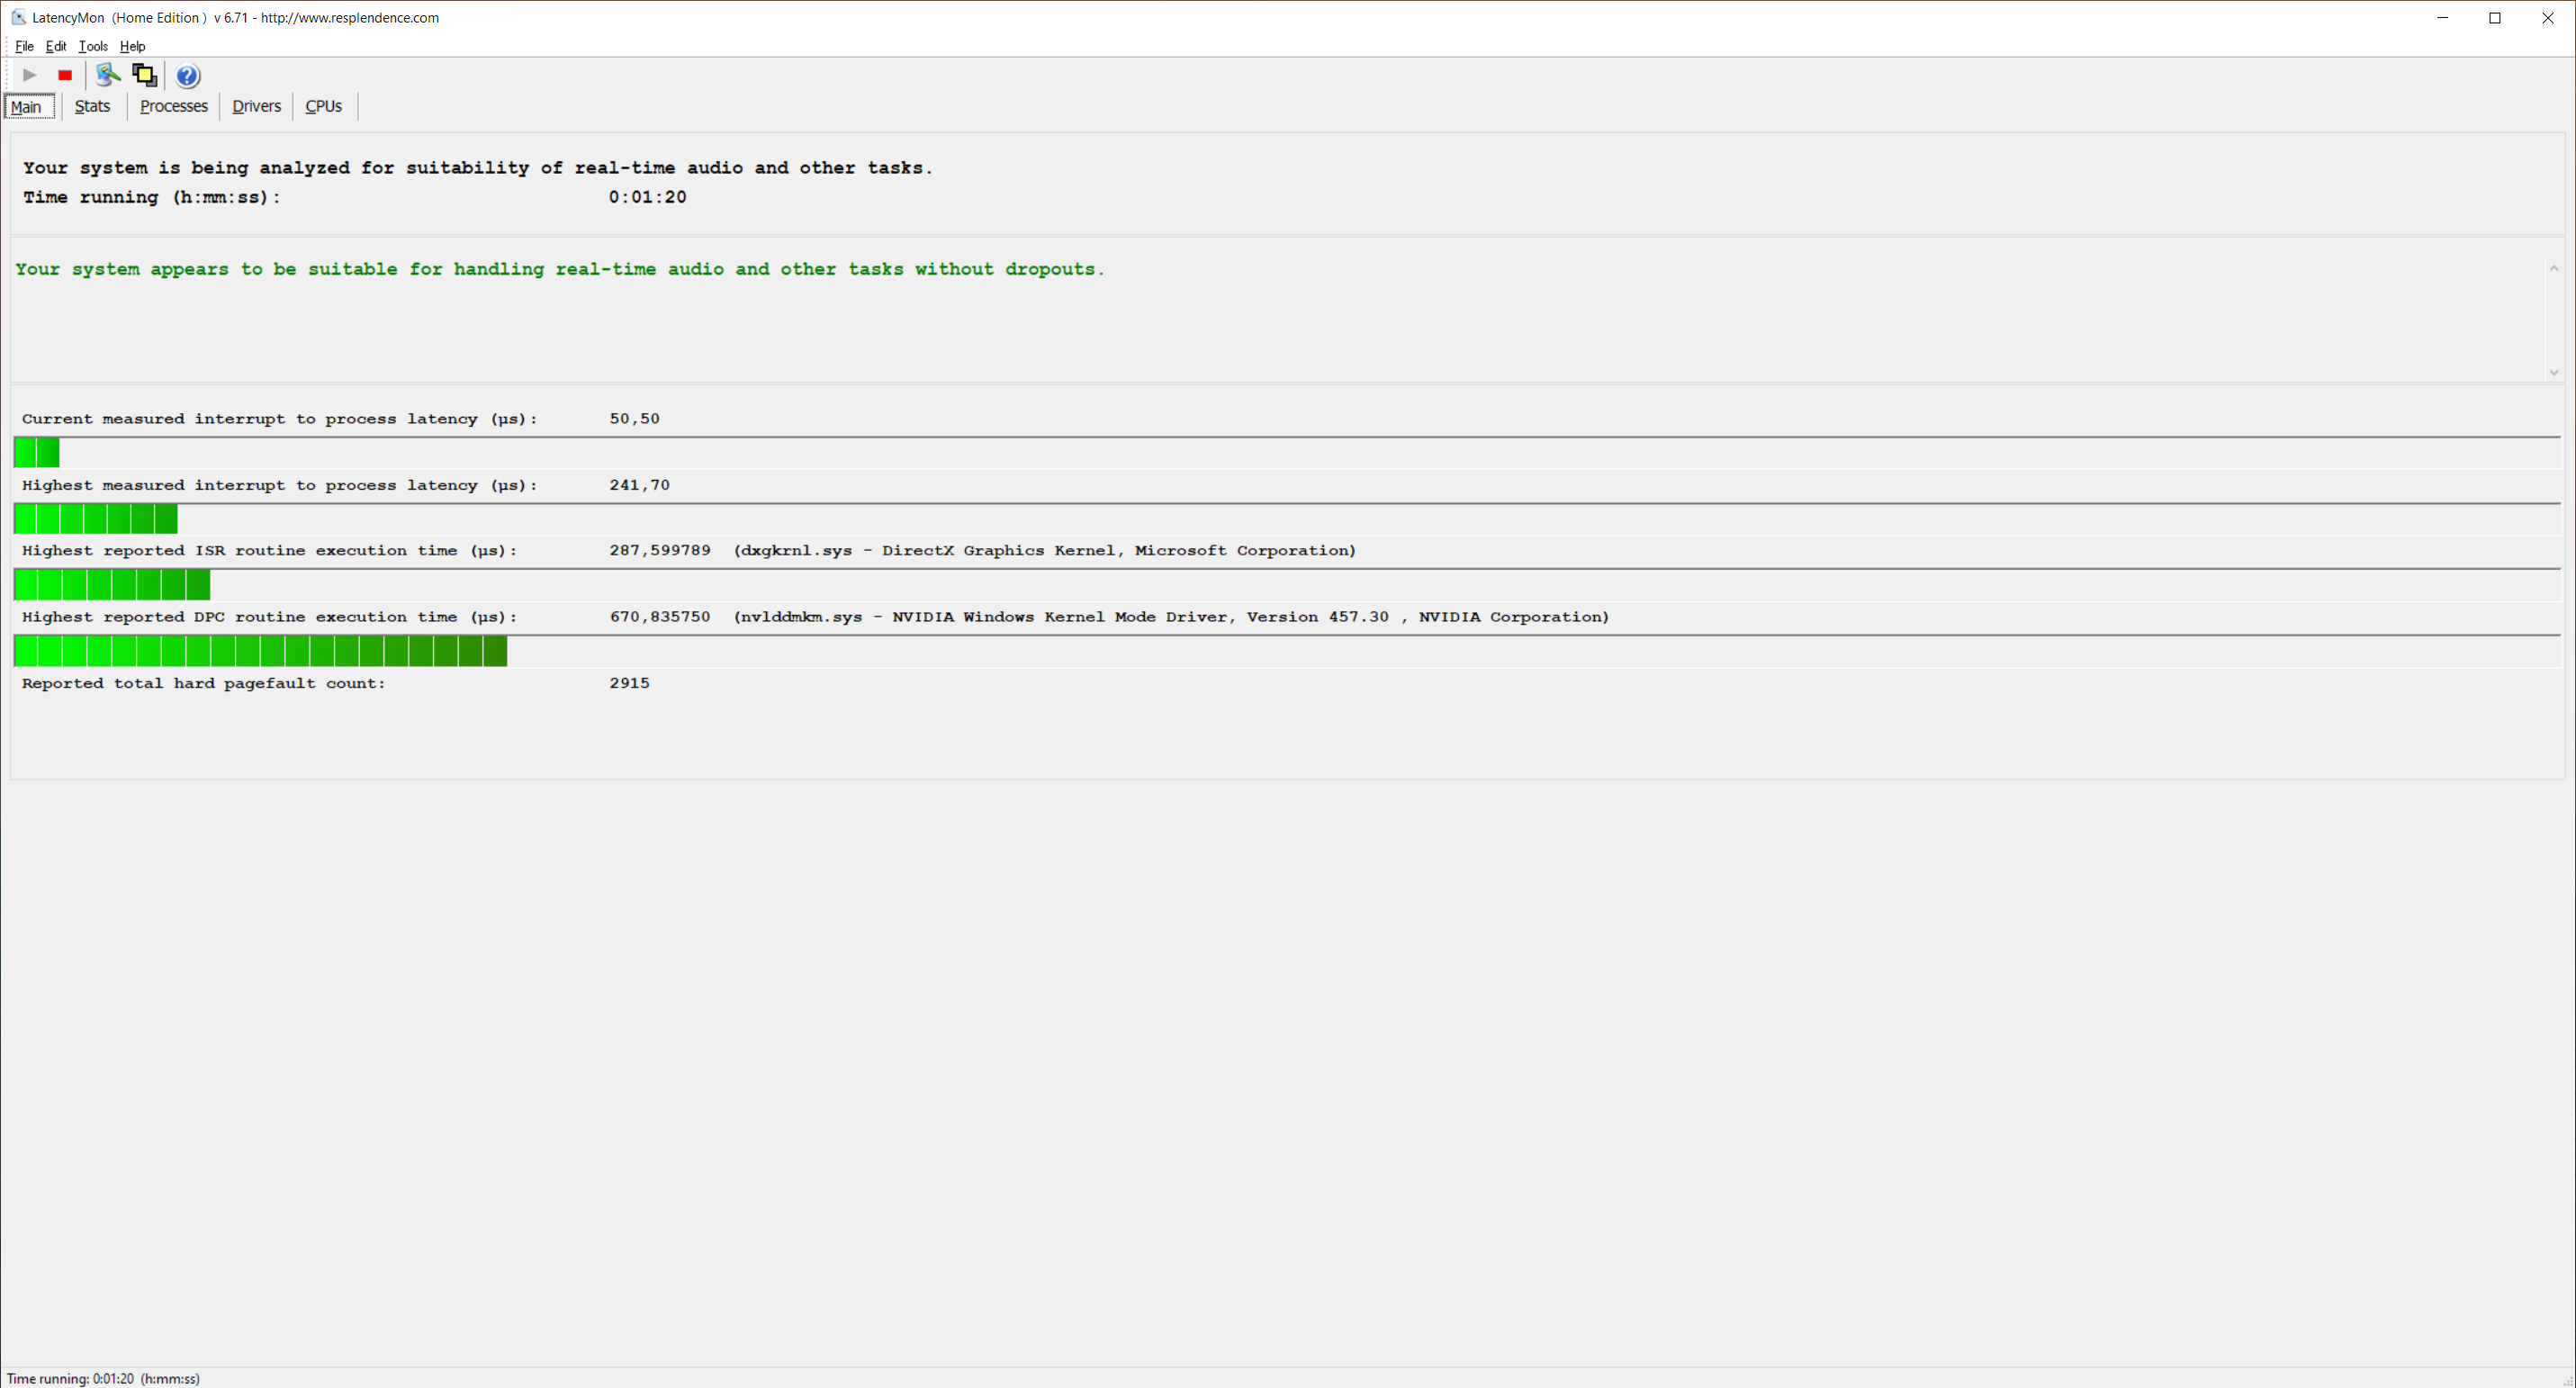Click the DPC routine execution time bar
Viewport: 2576px width, 1388px height.
[x=260, y=651]
